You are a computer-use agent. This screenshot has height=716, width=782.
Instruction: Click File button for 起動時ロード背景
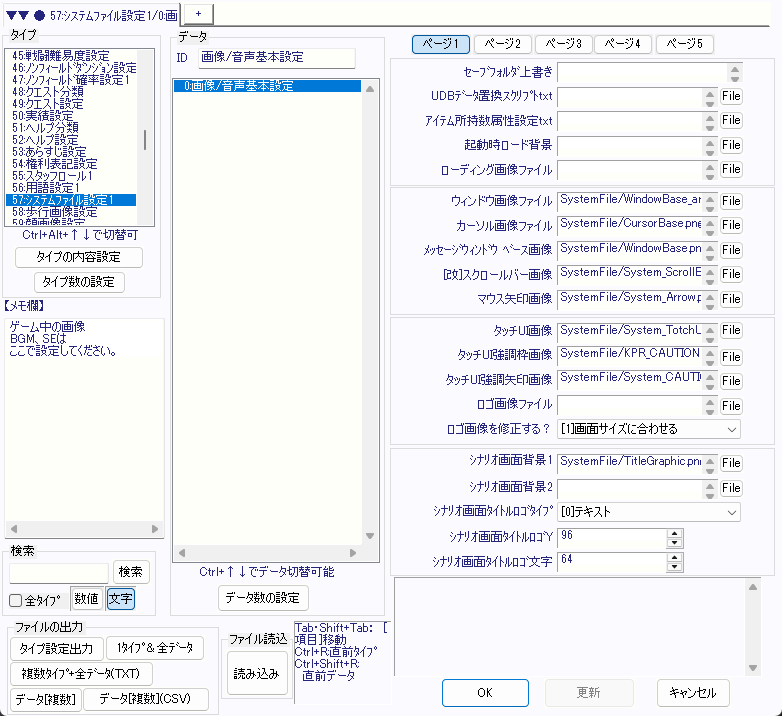[x=731, y=145]
